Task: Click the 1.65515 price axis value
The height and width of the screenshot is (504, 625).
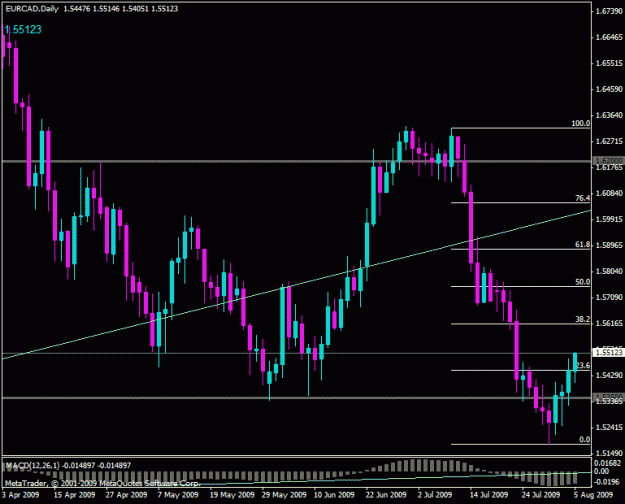Action: 609,63
